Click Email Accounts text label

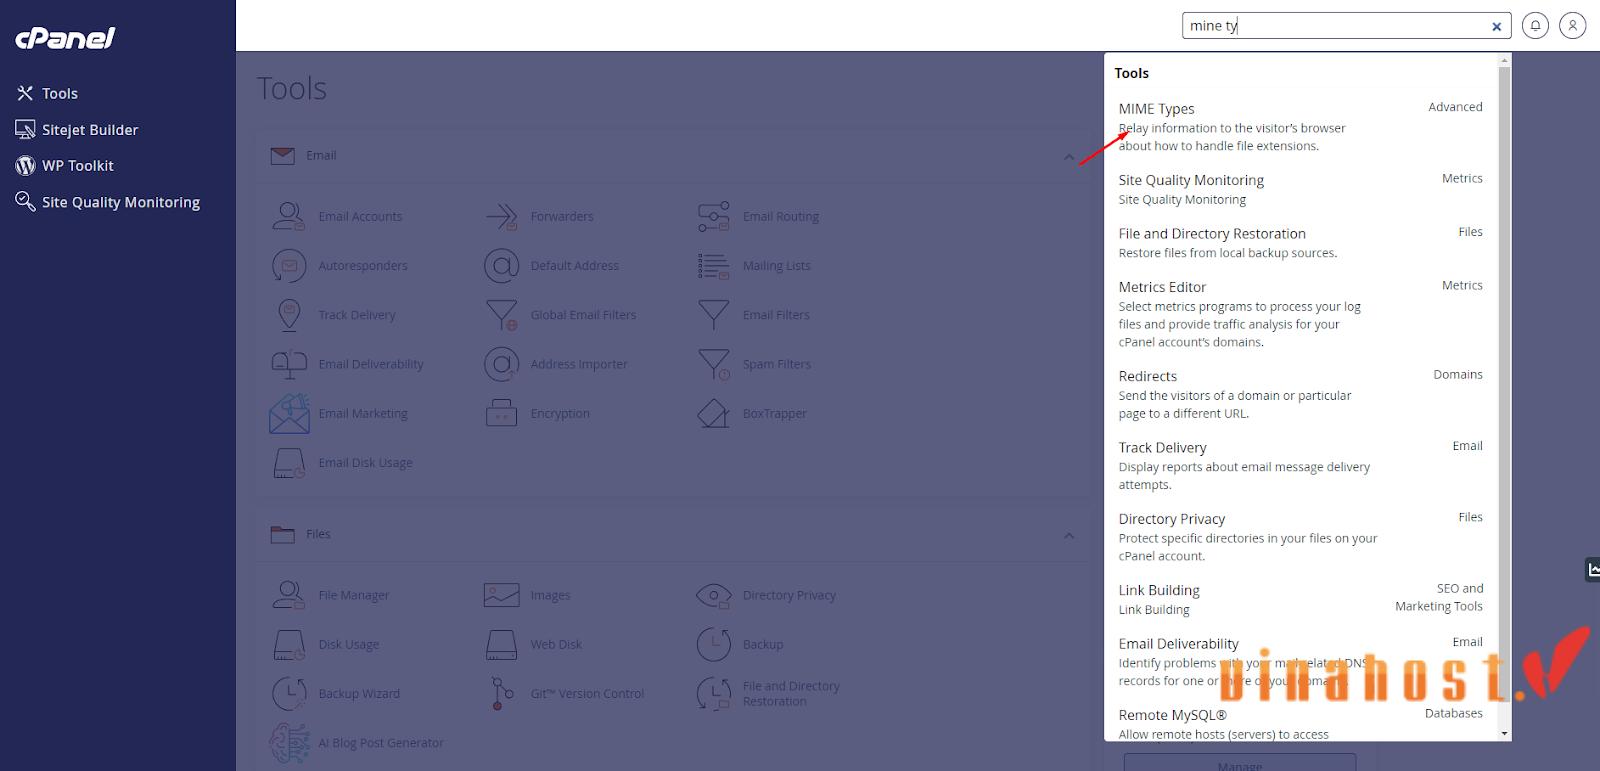click(360, 216)
